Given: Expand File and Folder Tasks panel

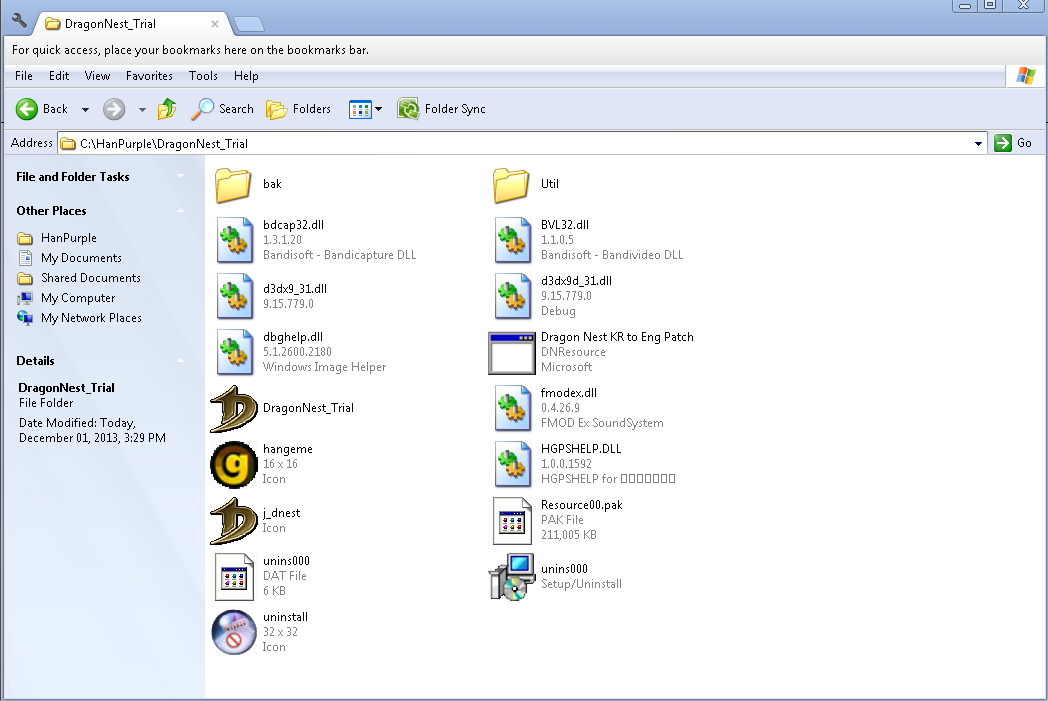Looking at the screenshot, I should tap(180, 176).
